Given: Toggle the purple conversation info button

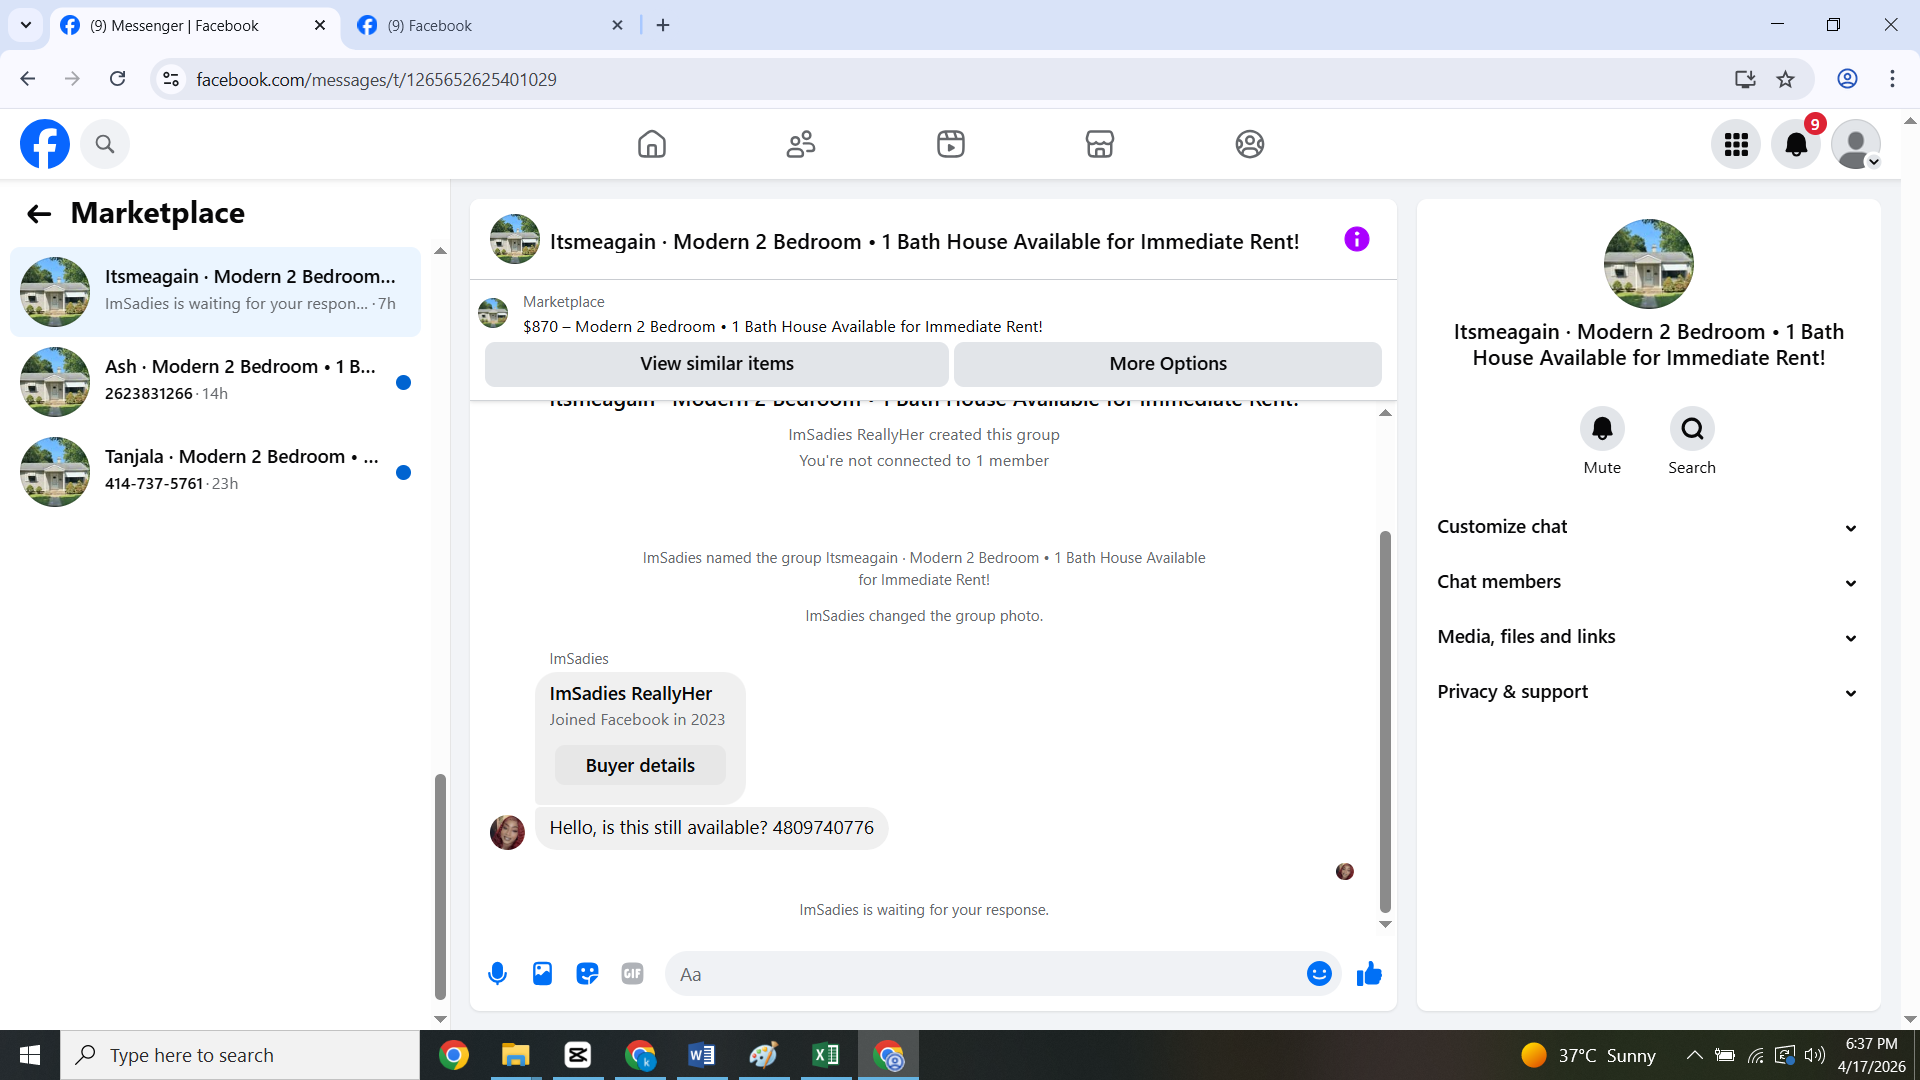Looking at the screenshot, I should pyautogui.click(x=1356, y=239).
